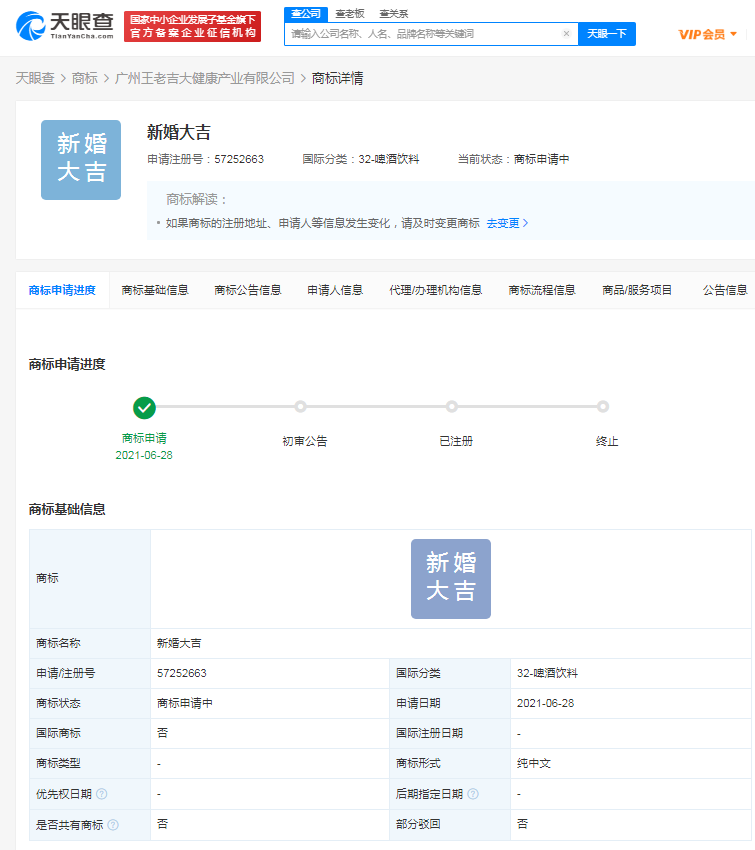755x850 pixels.
Task: Switch to 商标流程信息 tab
Action: 542,290
